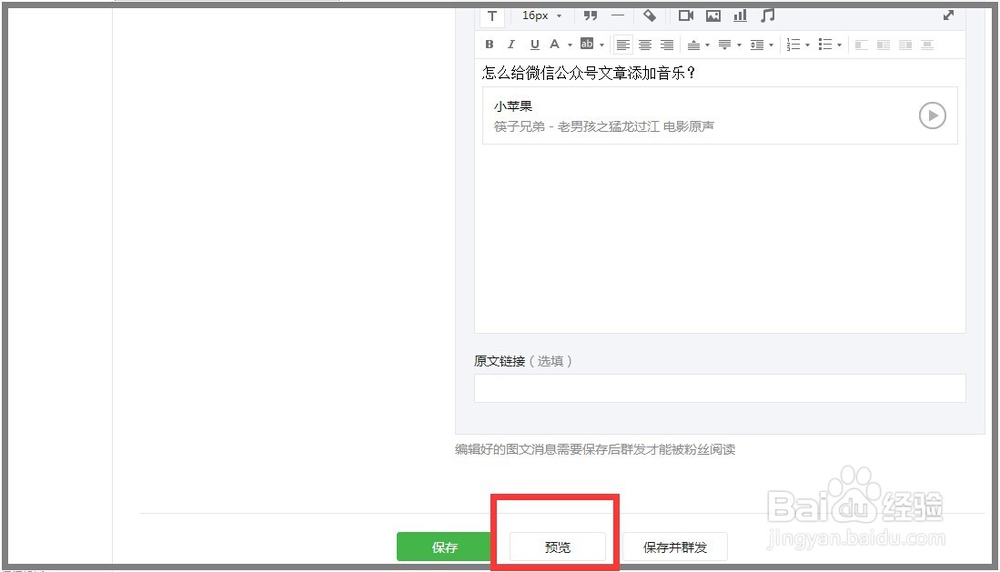Click the indent icon

pos(756,45)
